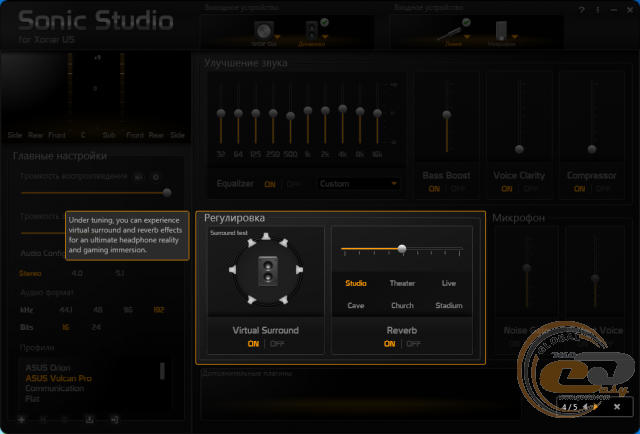The width and height of the screenshot is (640, 434).
Task: Turn Virtual Surround ON
Action: [x=253, y=344]
